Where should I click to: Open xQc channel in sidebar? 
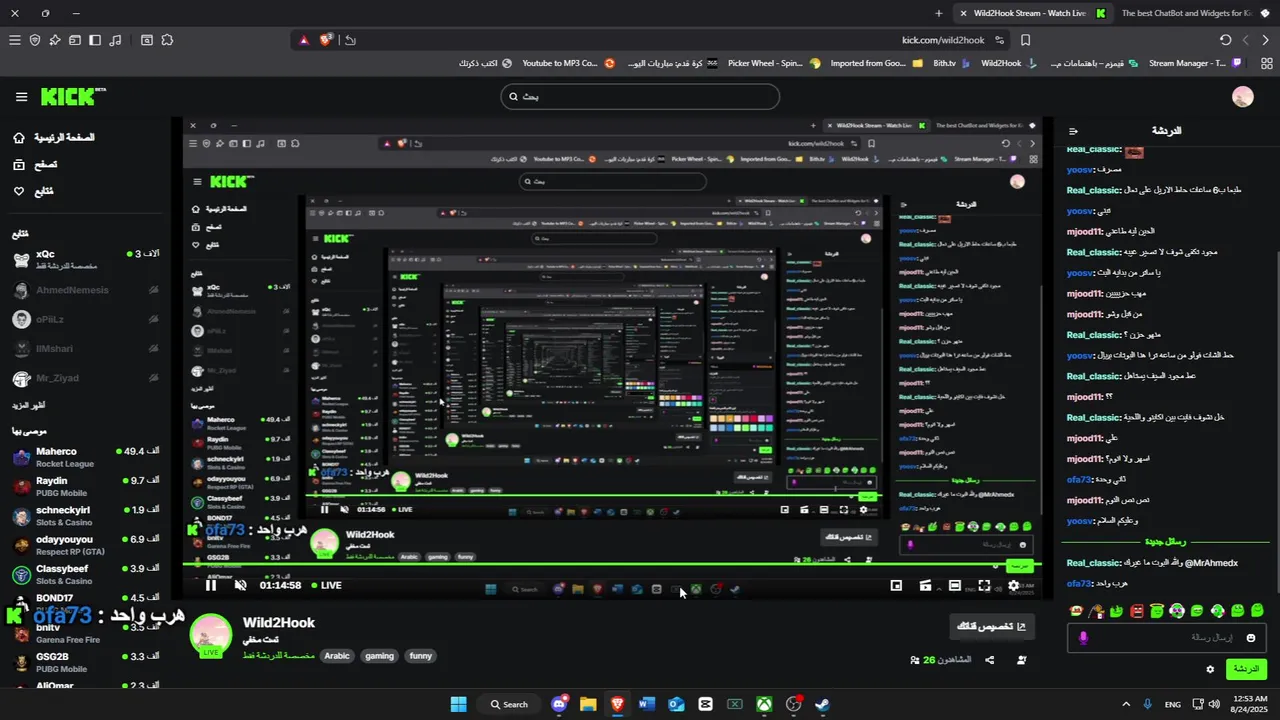pos(85,260)
